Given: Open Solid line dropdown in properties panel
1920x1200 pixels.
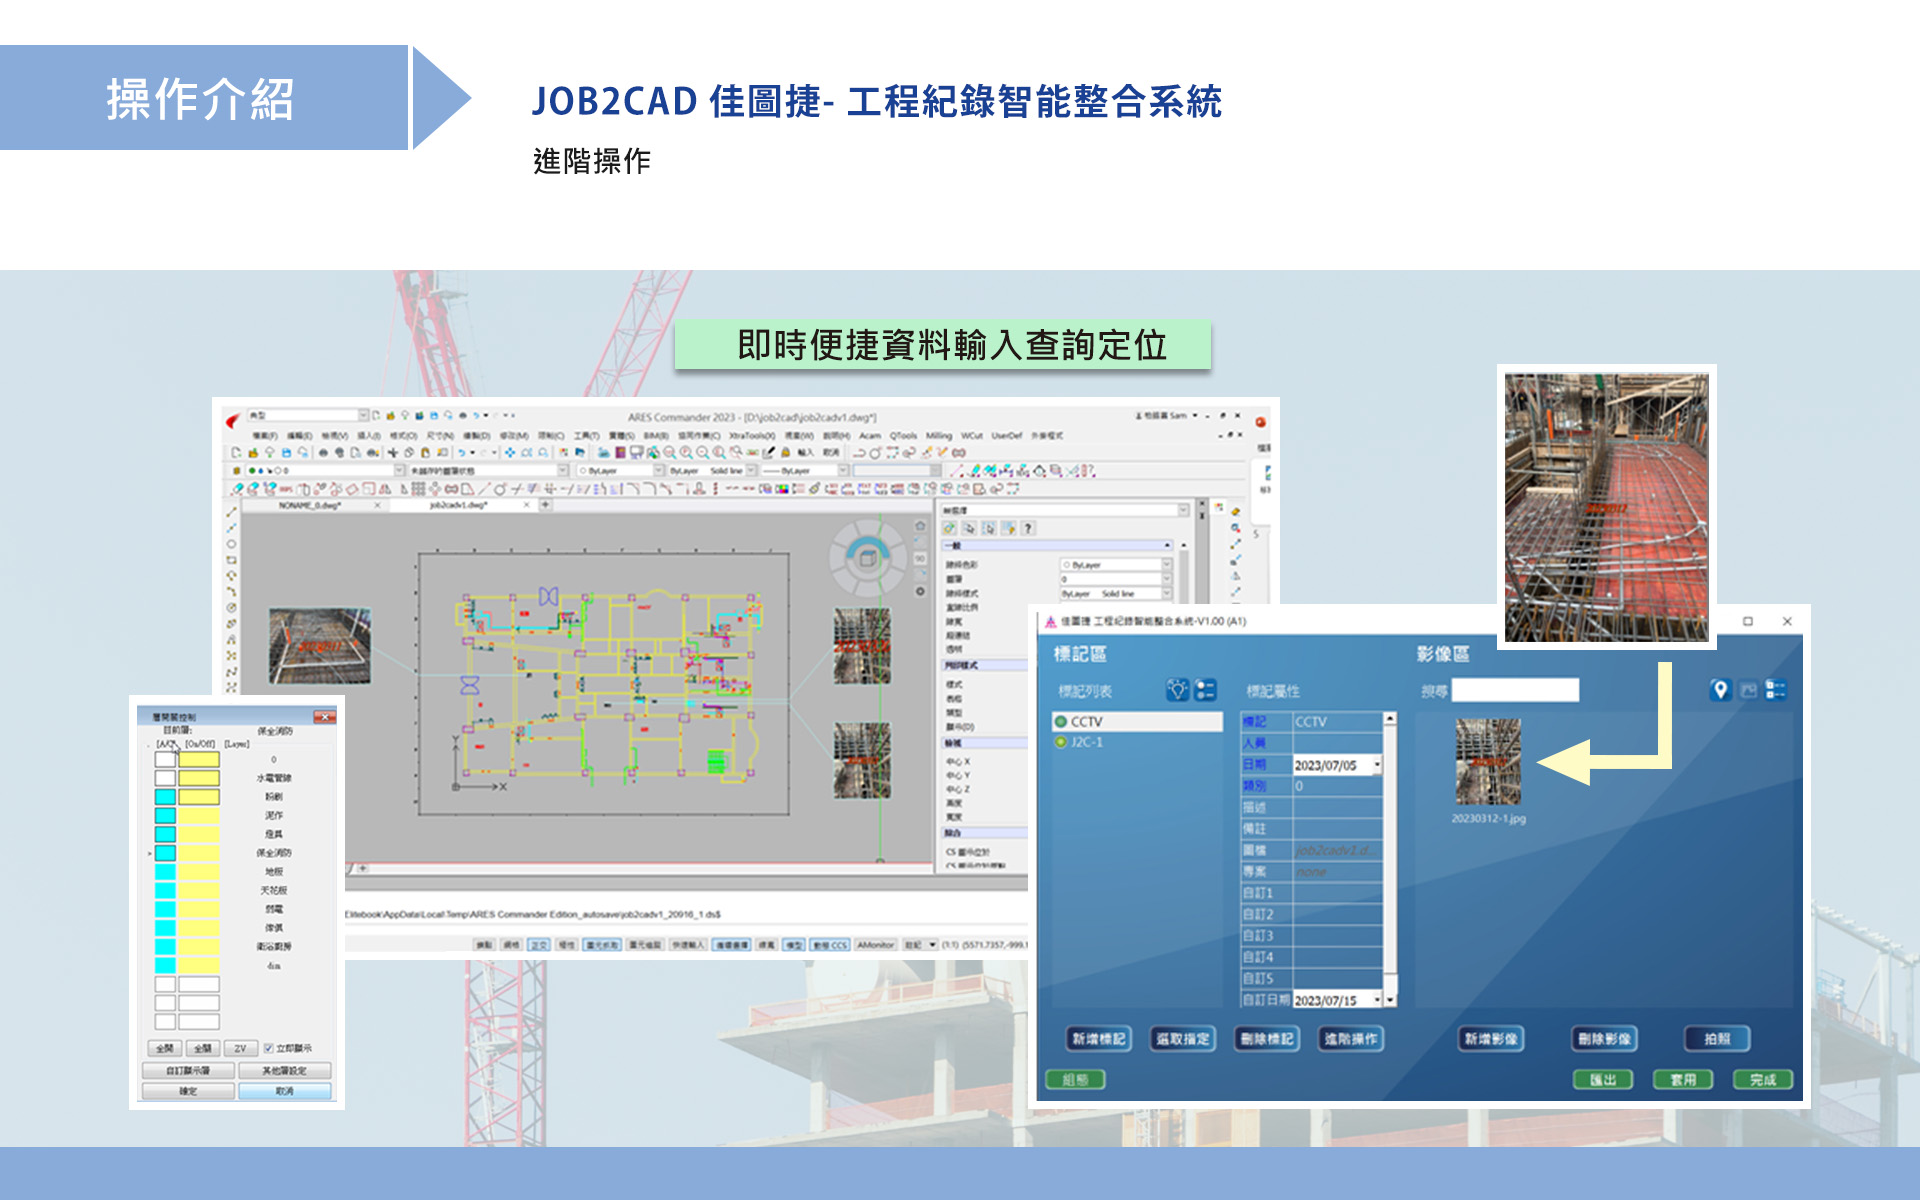Looking at the screenshot, I should (1166, 593).
